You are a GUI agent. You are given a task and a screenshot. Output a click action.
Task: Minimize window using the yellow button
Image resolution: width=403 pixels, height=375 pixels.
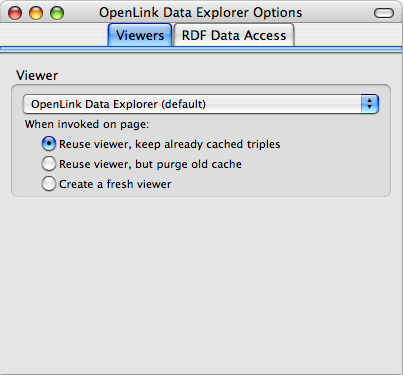pyautogui.click(x=36, y=13)
